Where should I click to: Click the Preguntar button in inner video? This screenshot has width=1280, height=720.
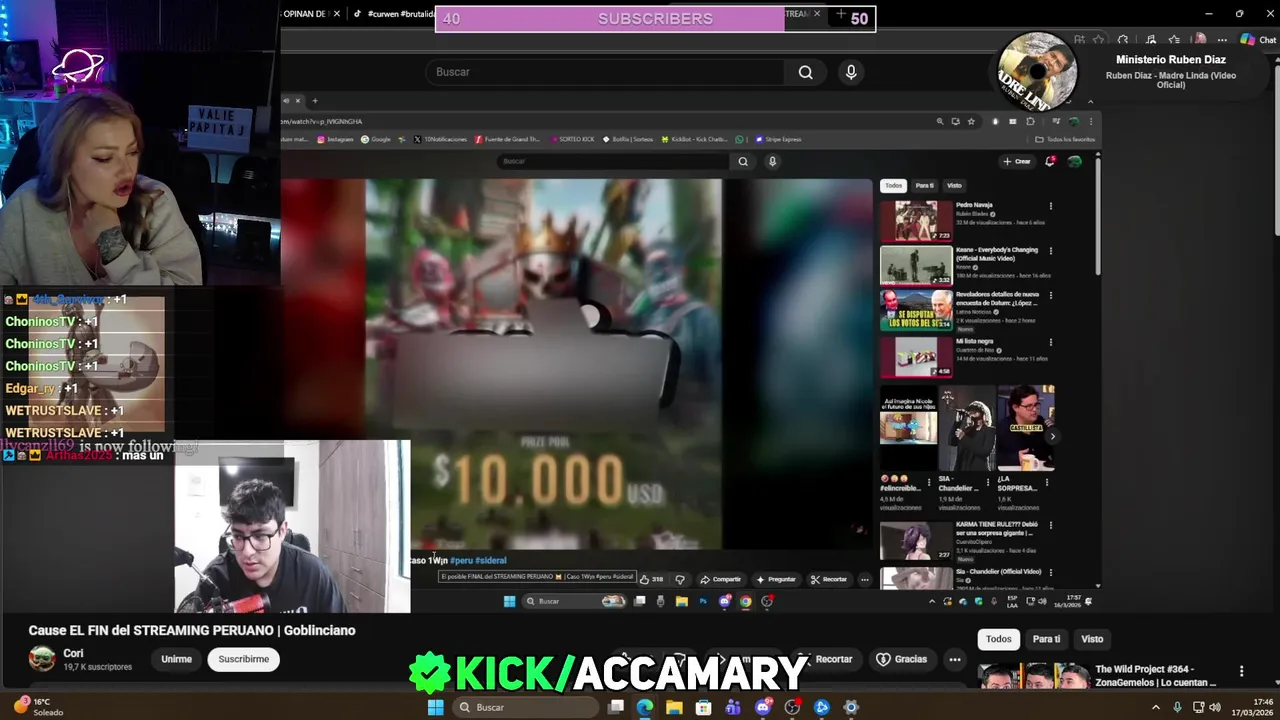(x=776, y=579)
